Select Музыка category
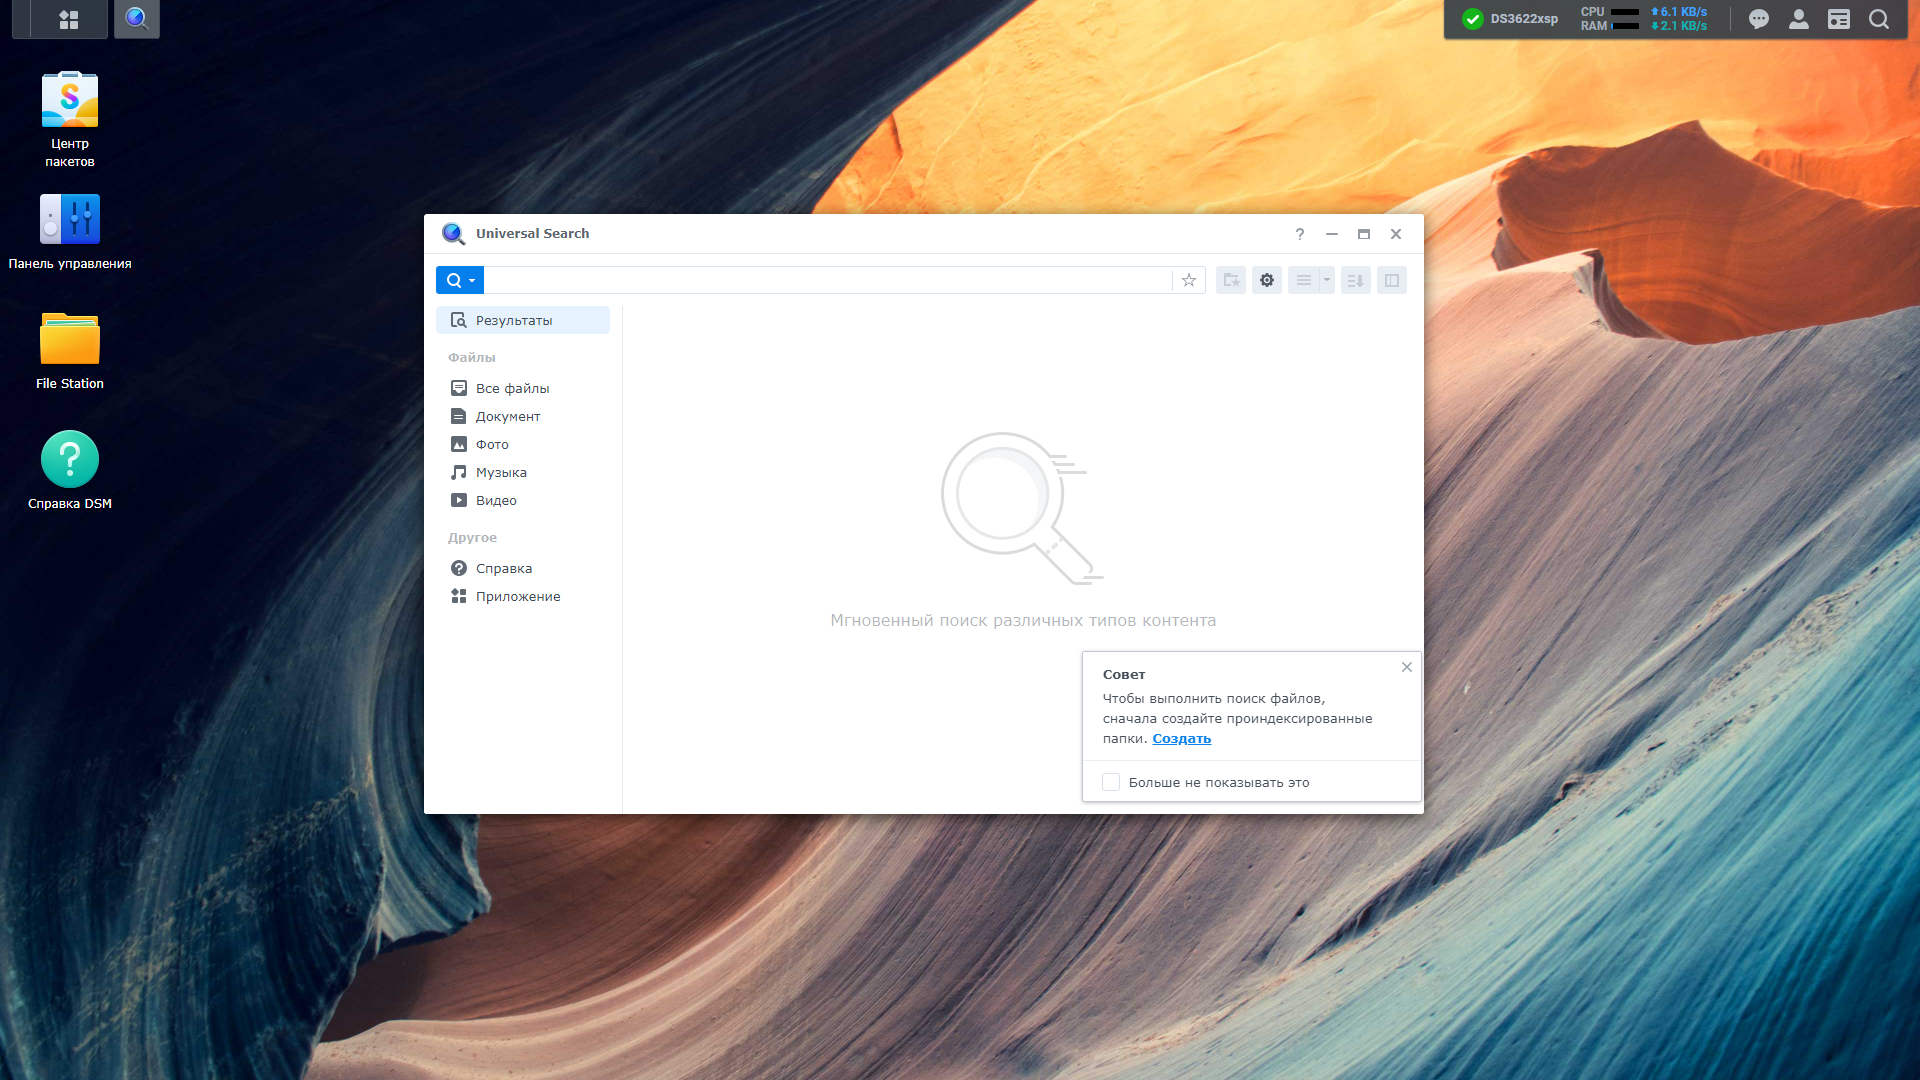This screenshot has height=1080, width=1920. click(x=523, y=472)
